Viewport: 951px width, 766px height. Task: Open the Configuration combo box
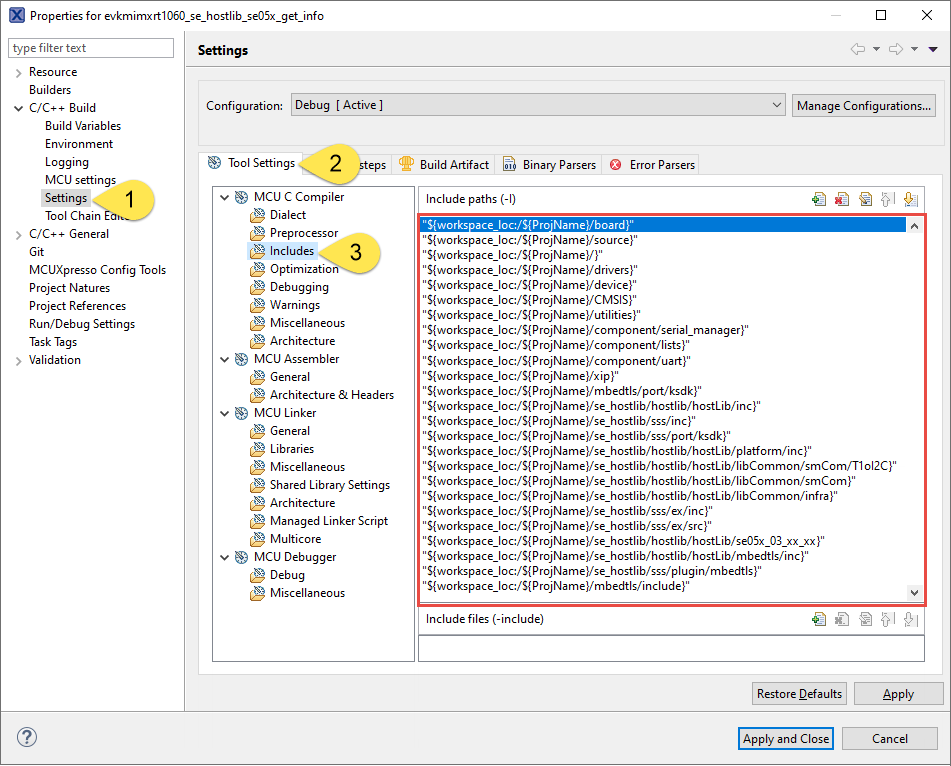click(538, 105)
